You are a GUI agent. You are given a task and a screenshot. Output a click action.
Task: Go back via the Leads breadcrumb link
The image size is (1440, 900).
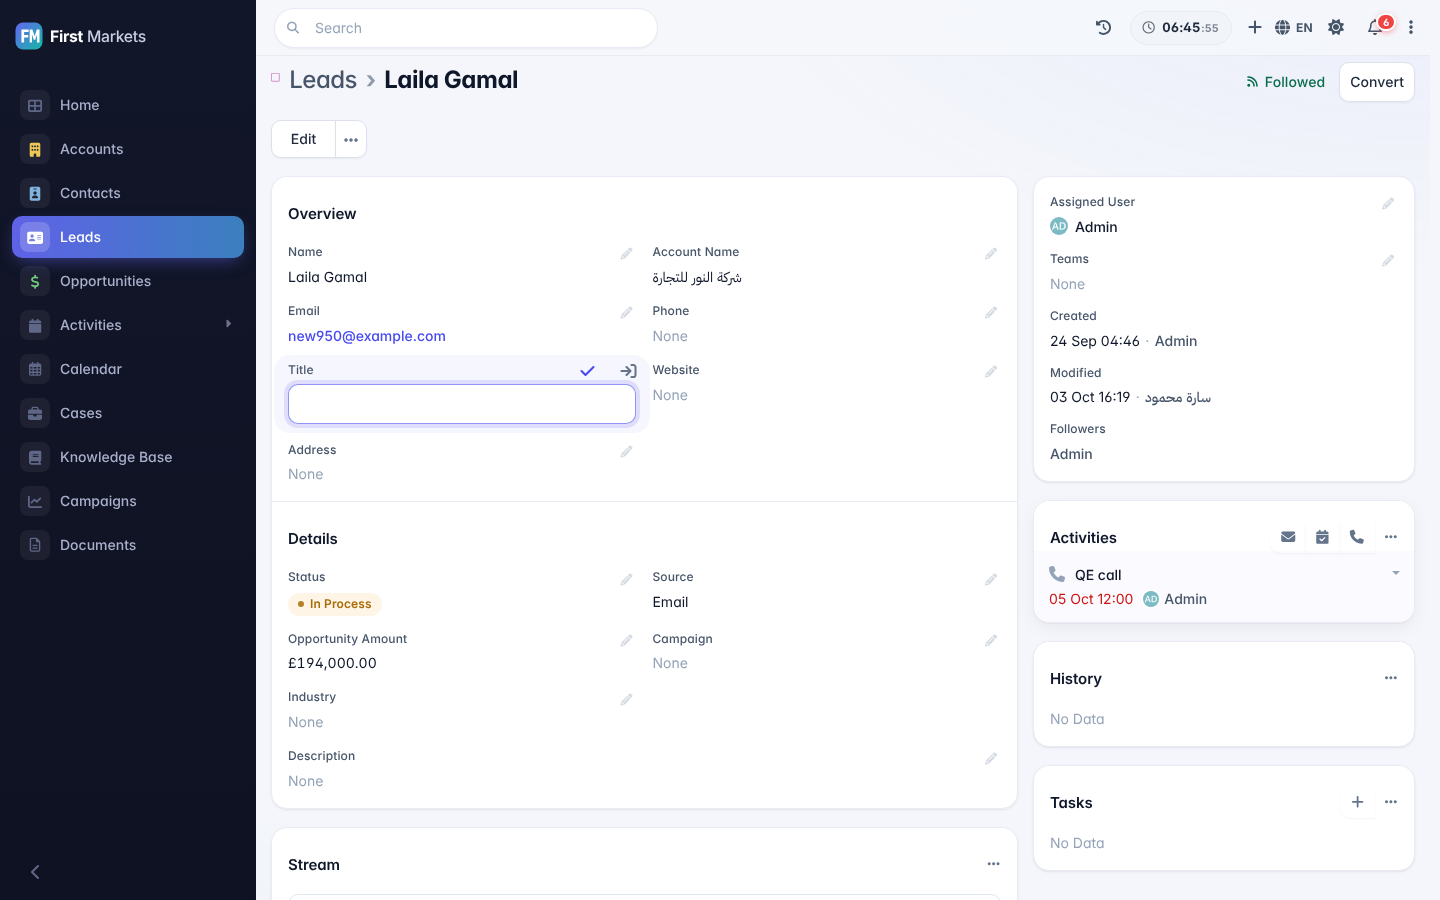[x=323, y=80]
